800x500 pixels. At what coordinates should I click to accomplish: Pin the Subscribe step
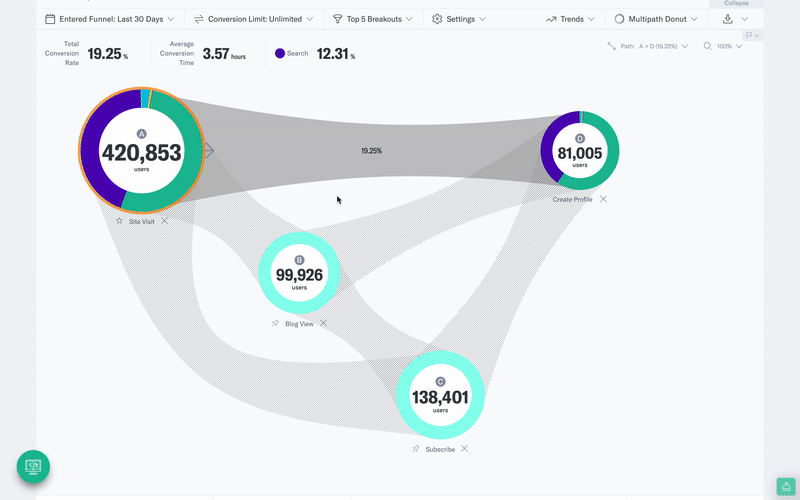(416, 448)
